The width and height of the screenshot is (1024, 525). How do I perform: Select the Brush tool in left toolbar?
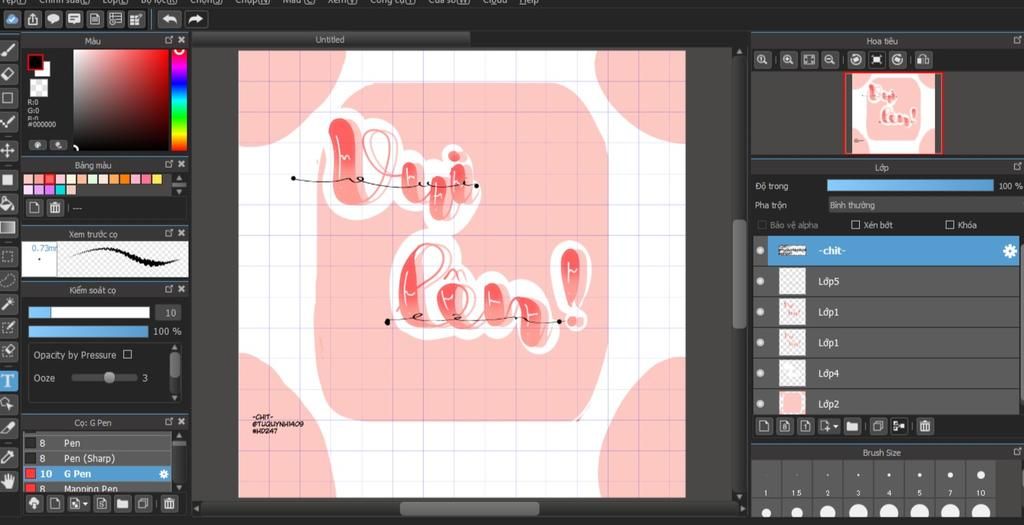click(8, 50)
